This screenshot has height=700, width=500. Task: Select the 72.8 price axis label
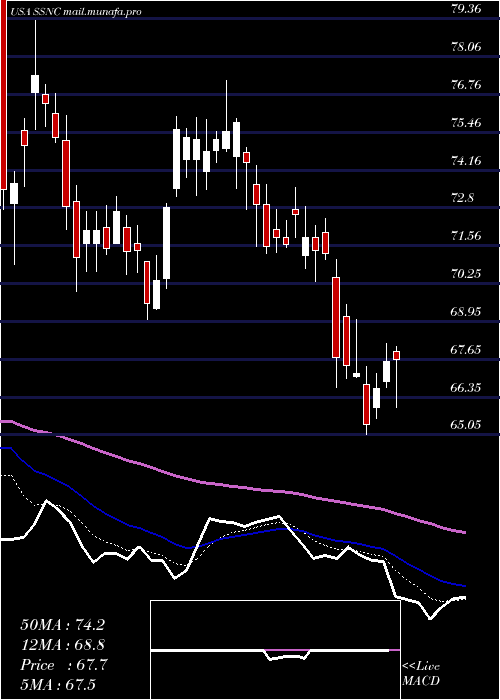click(462, 198)
